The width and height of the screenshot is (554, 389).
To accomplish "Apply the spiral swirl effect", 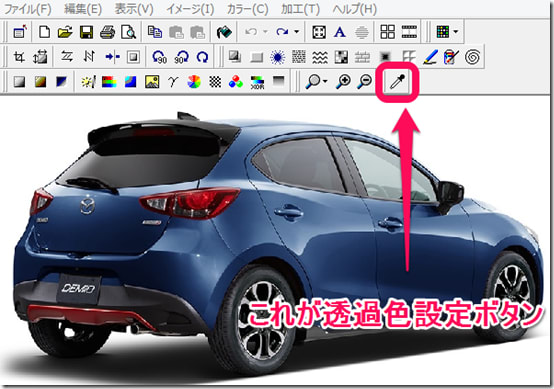I will coord(472,57).
